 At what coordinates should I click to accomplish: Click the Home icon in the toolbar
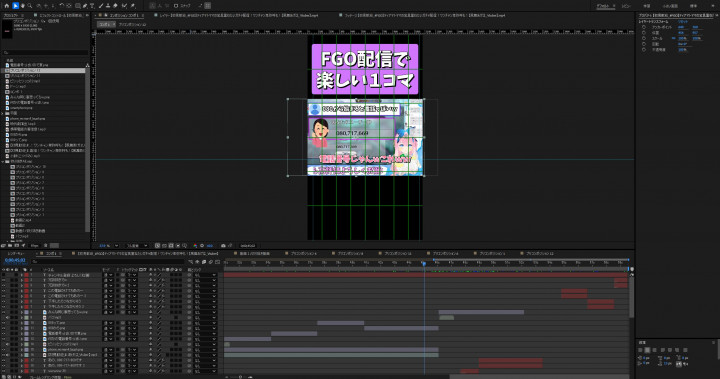(6, 6)
